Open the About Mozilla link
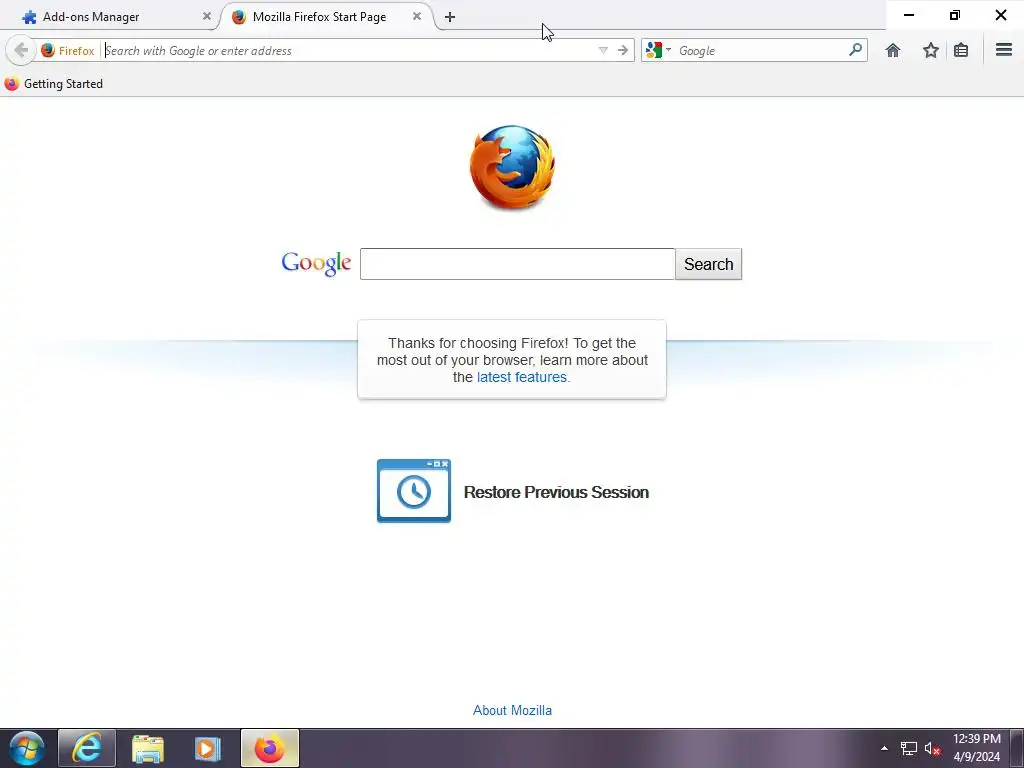The image size is (1024, 768). coord(512,711)
